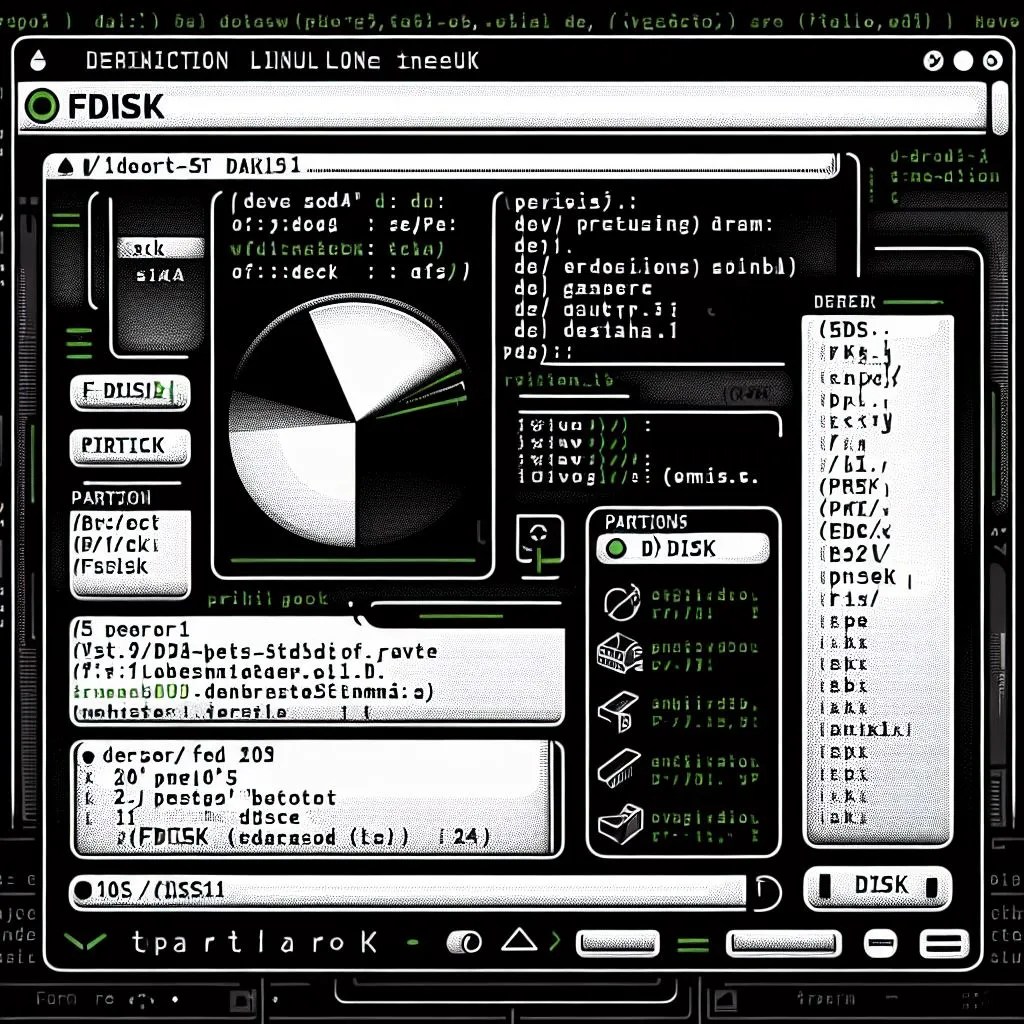Click the third box-shaped partition icon
The height and width of the screenshot is (1024, 1024).
tap(618, 712)
